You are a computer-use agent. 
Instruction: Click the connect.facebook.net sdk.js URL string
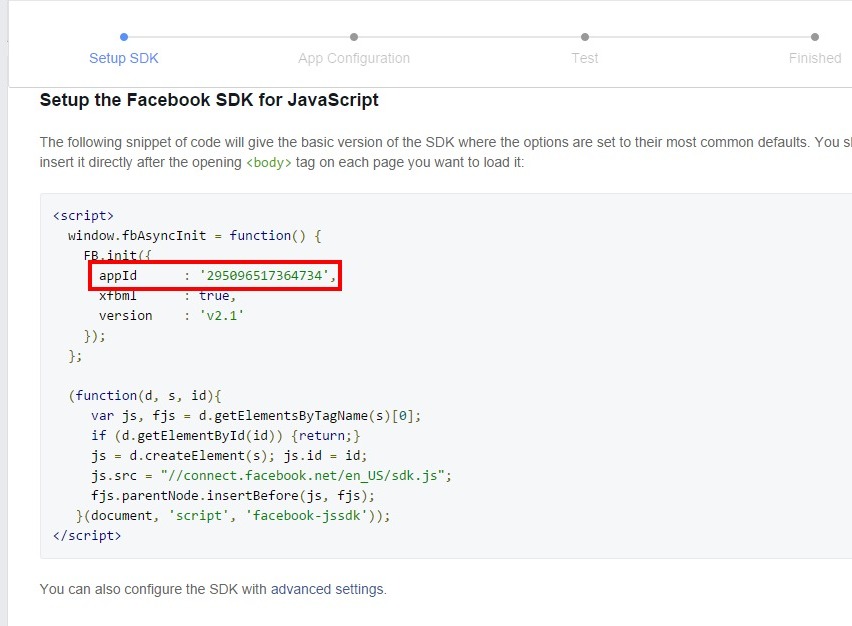coord(303,475)
